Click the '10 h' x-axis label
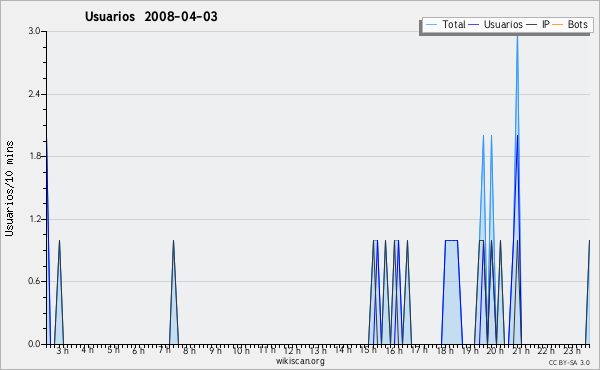Screen dimensions: 600x370 pyautogui.click(x=241, y=351)
